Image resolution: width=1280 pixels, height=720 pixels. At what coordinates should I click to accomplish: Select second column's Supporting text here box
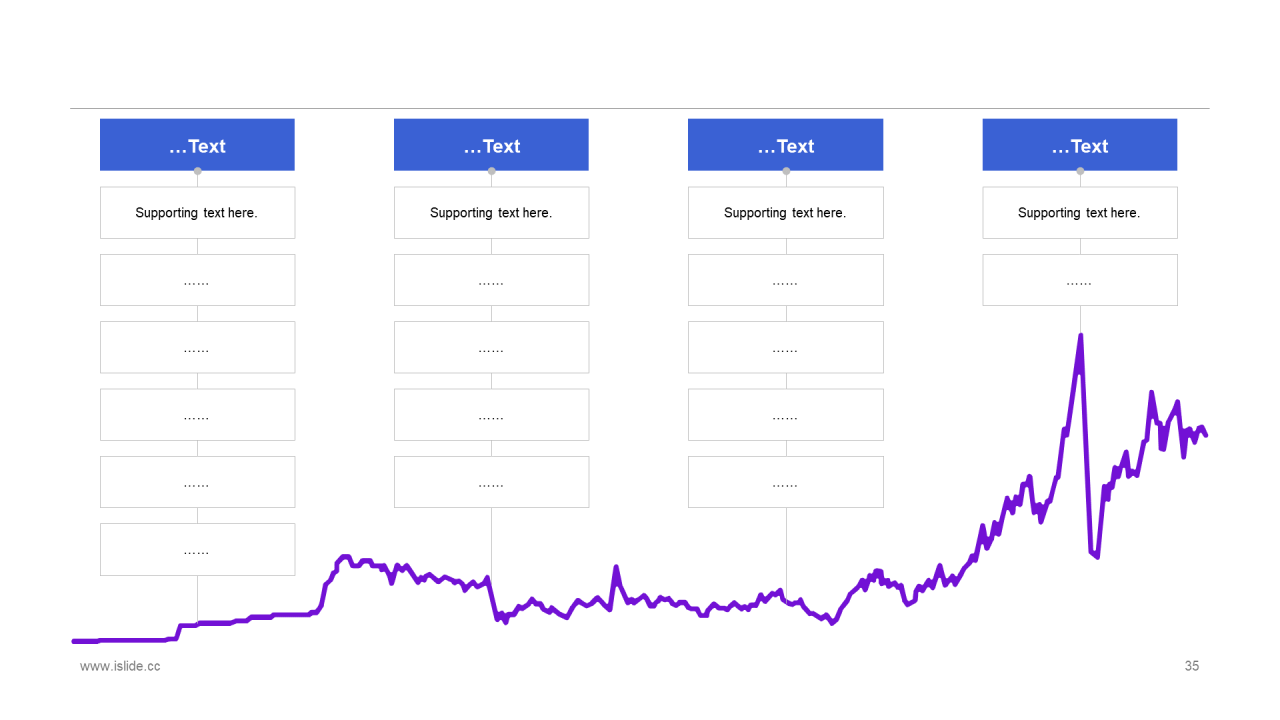491,213
